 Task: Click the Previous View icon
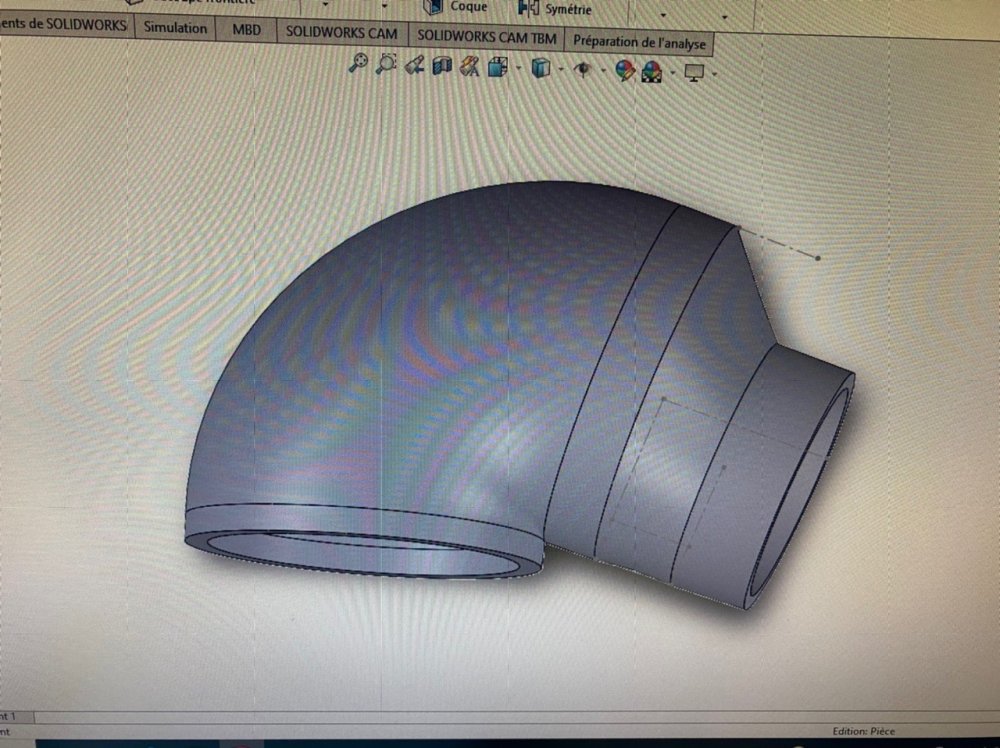pyautogui.click(x=415, y=66)
